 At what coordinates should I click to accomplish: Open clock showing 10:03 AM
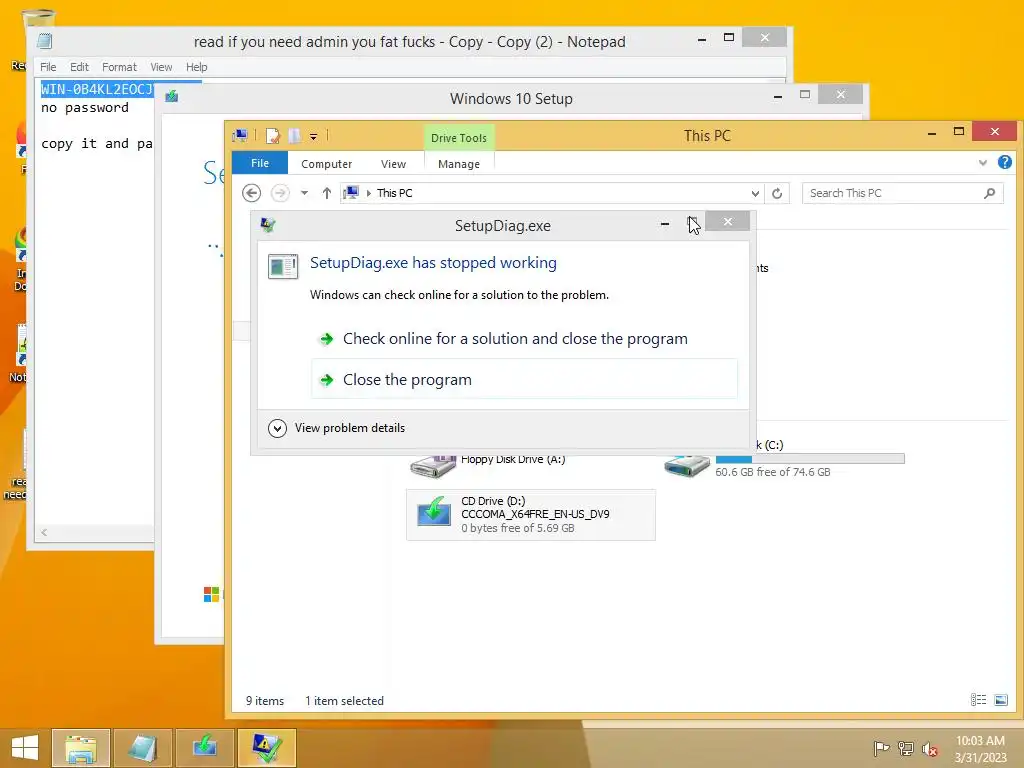(980, 748)
